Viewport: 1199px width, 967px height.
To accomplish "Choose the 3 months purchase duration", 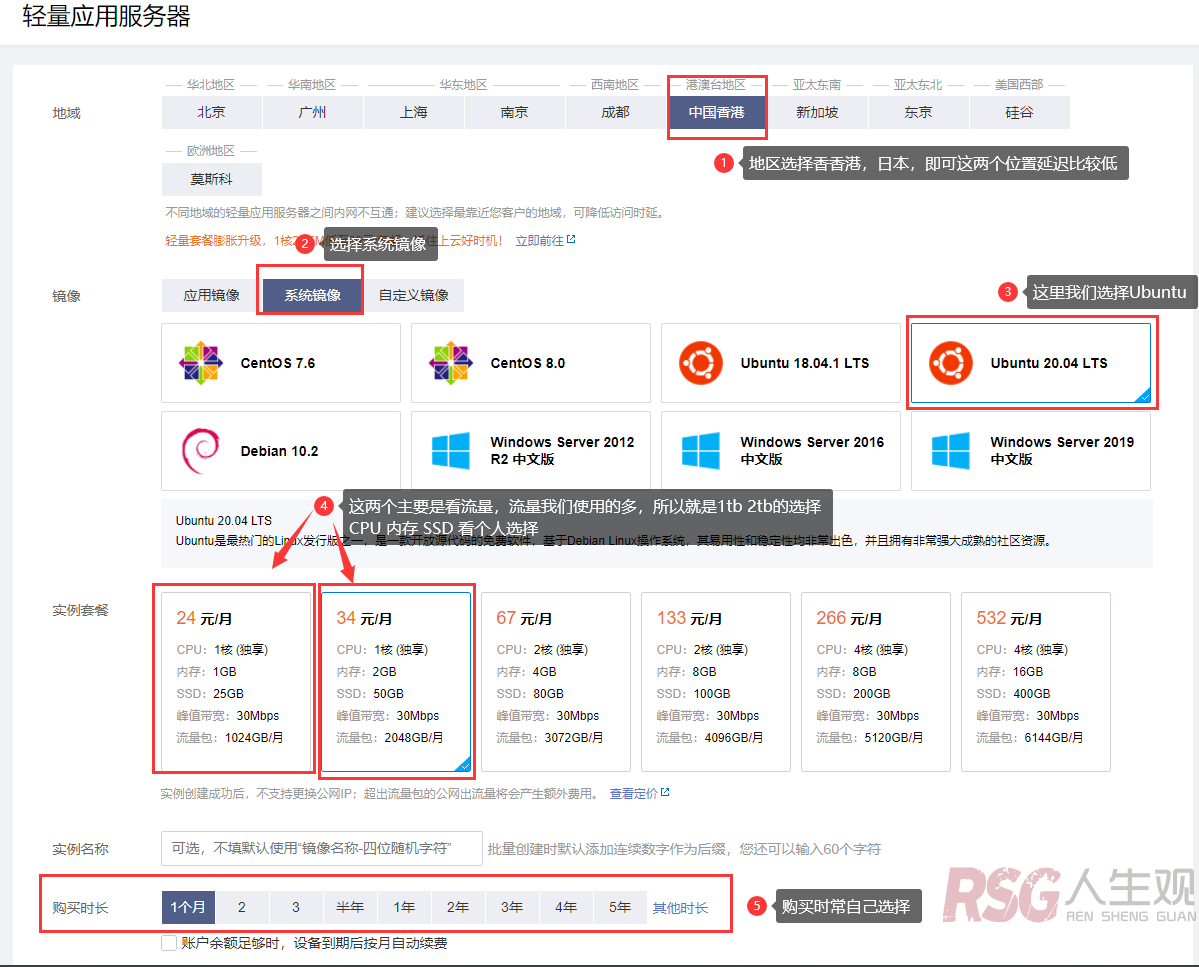I will tap(296, 907).
